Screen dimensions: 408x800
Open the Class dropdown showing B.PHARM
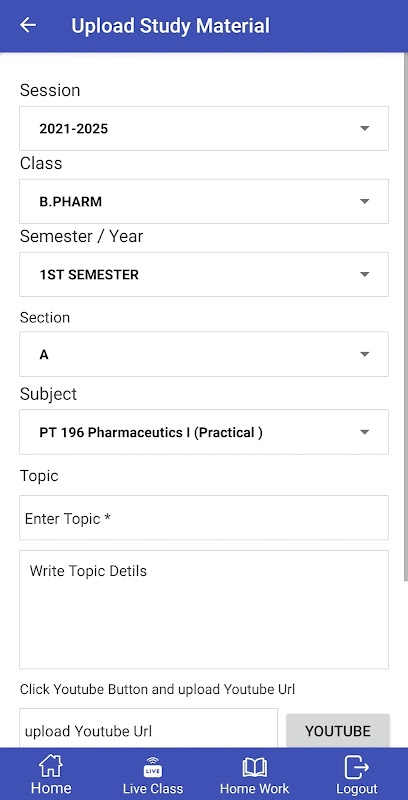pyautogui.click(x=204, y=201)
